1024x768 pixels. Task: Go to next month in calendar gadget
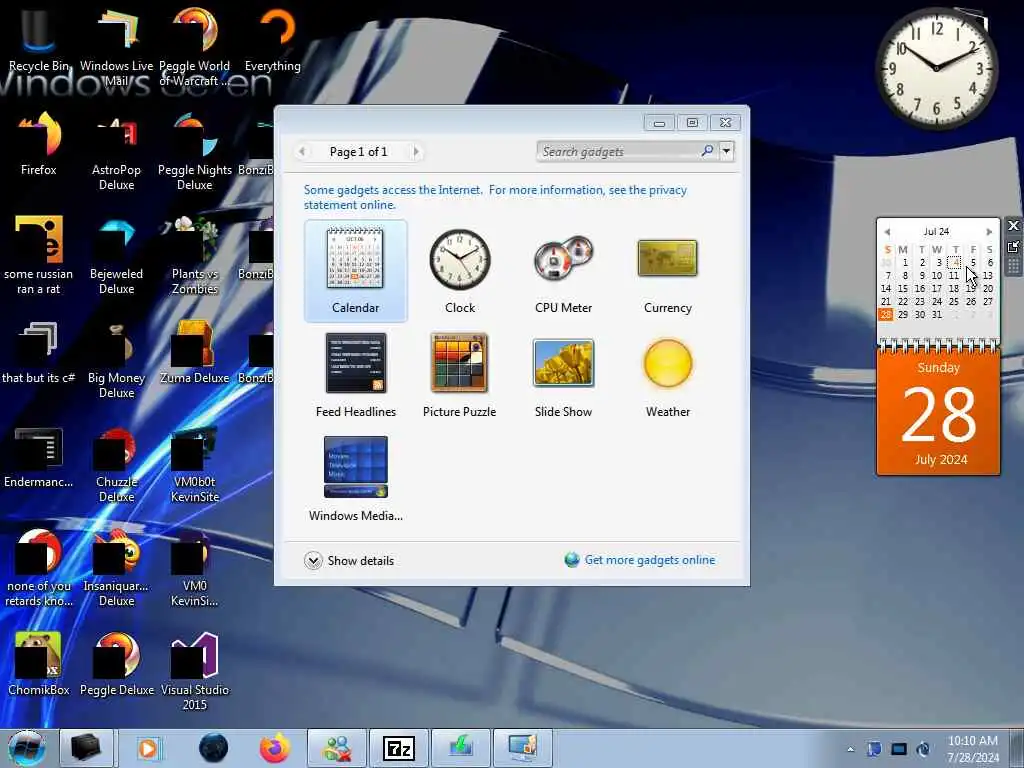pyautogui.click(x=989, y=232)
